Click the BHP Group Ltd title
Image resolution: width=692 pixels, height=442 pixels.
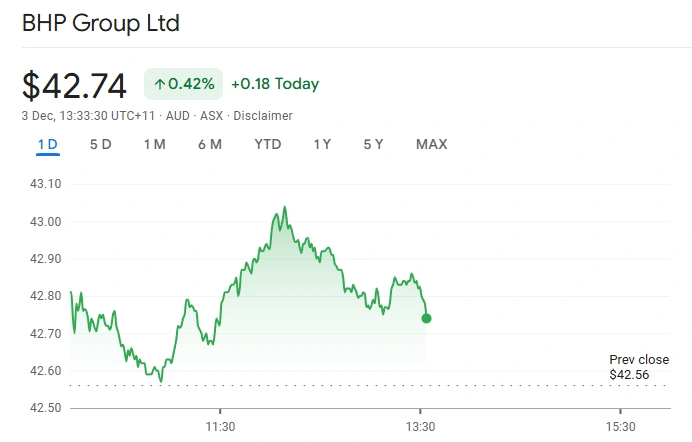pos(101,22)
